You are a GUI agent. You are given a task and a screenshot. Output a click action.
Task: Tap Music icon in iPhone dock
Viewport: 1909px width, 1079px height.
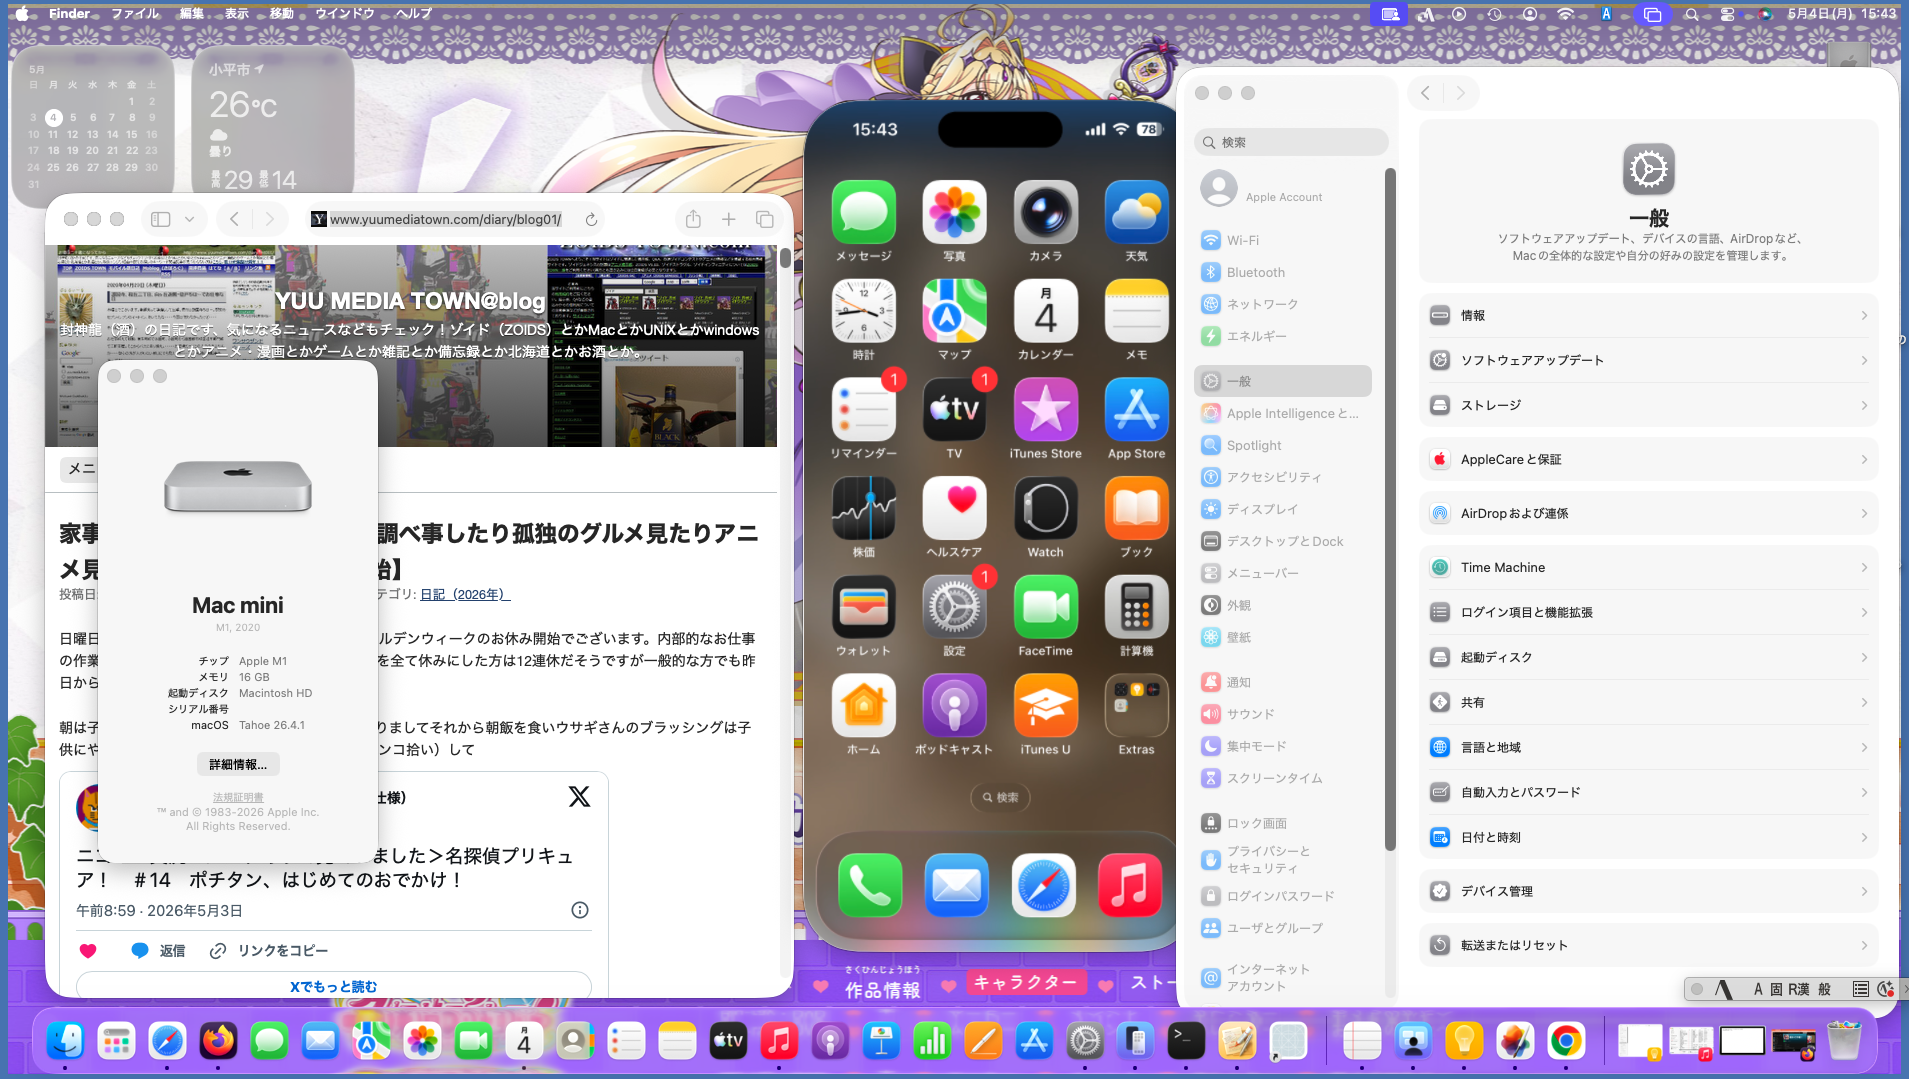point(1130,885)
